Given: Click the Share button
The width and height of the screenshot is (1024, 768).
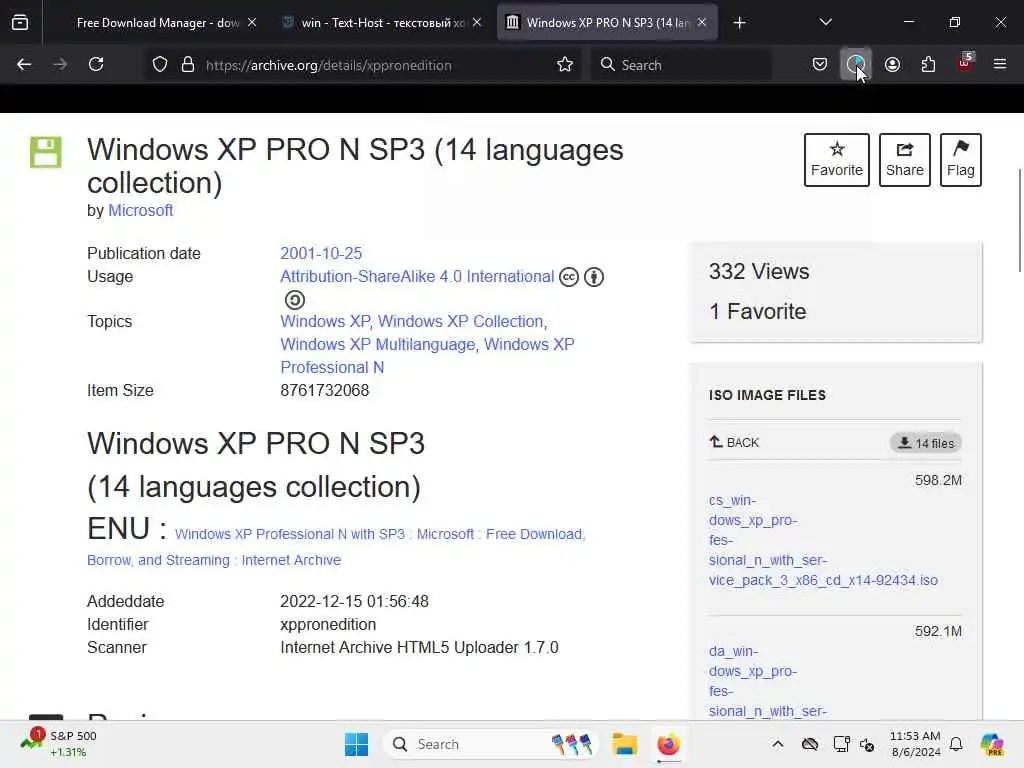Looking at the screenshot, I should pyautogui.click(x=904, y=160).
